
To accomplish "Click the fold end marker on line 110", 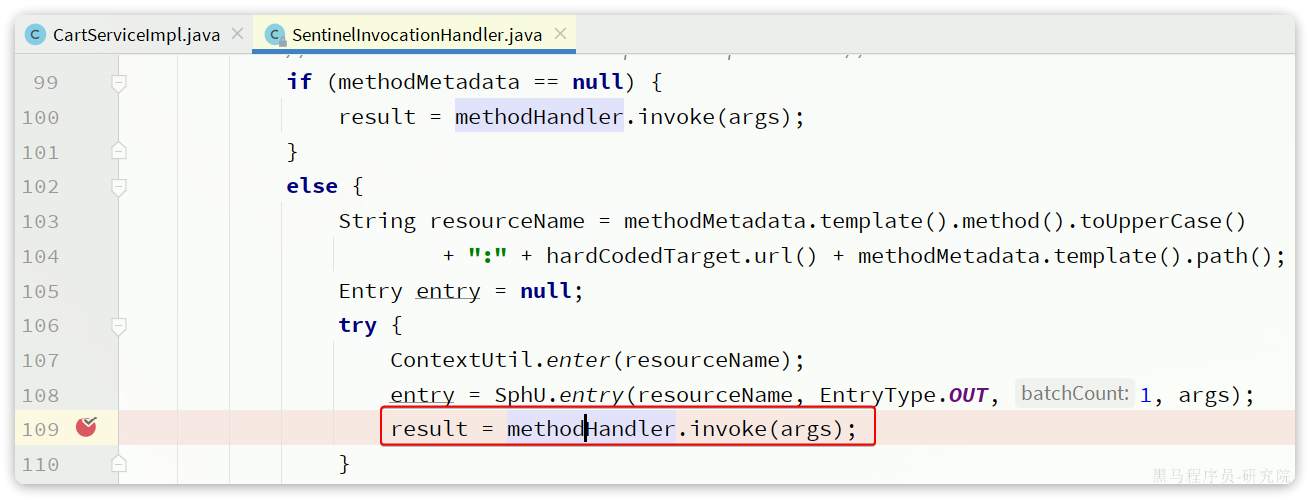I will (119, 463).
